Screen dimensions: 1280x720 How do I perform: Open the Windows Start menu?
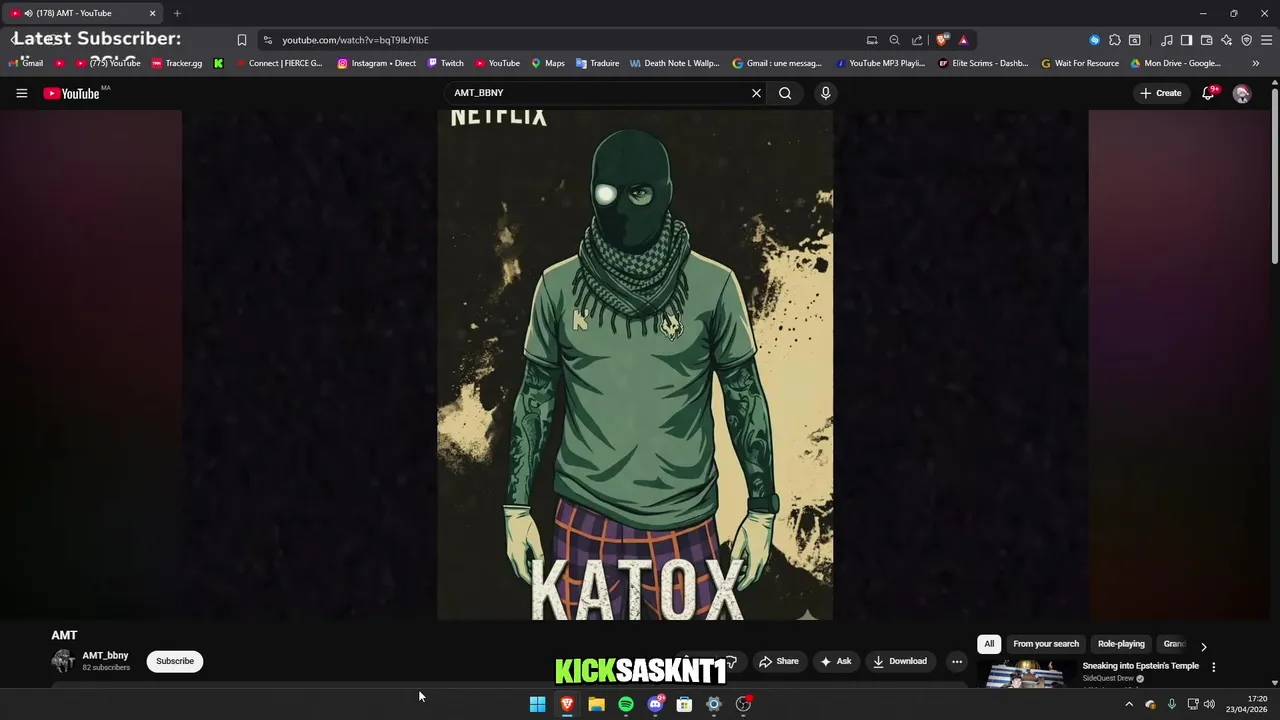pyautogui.click(x=537, y=704)
